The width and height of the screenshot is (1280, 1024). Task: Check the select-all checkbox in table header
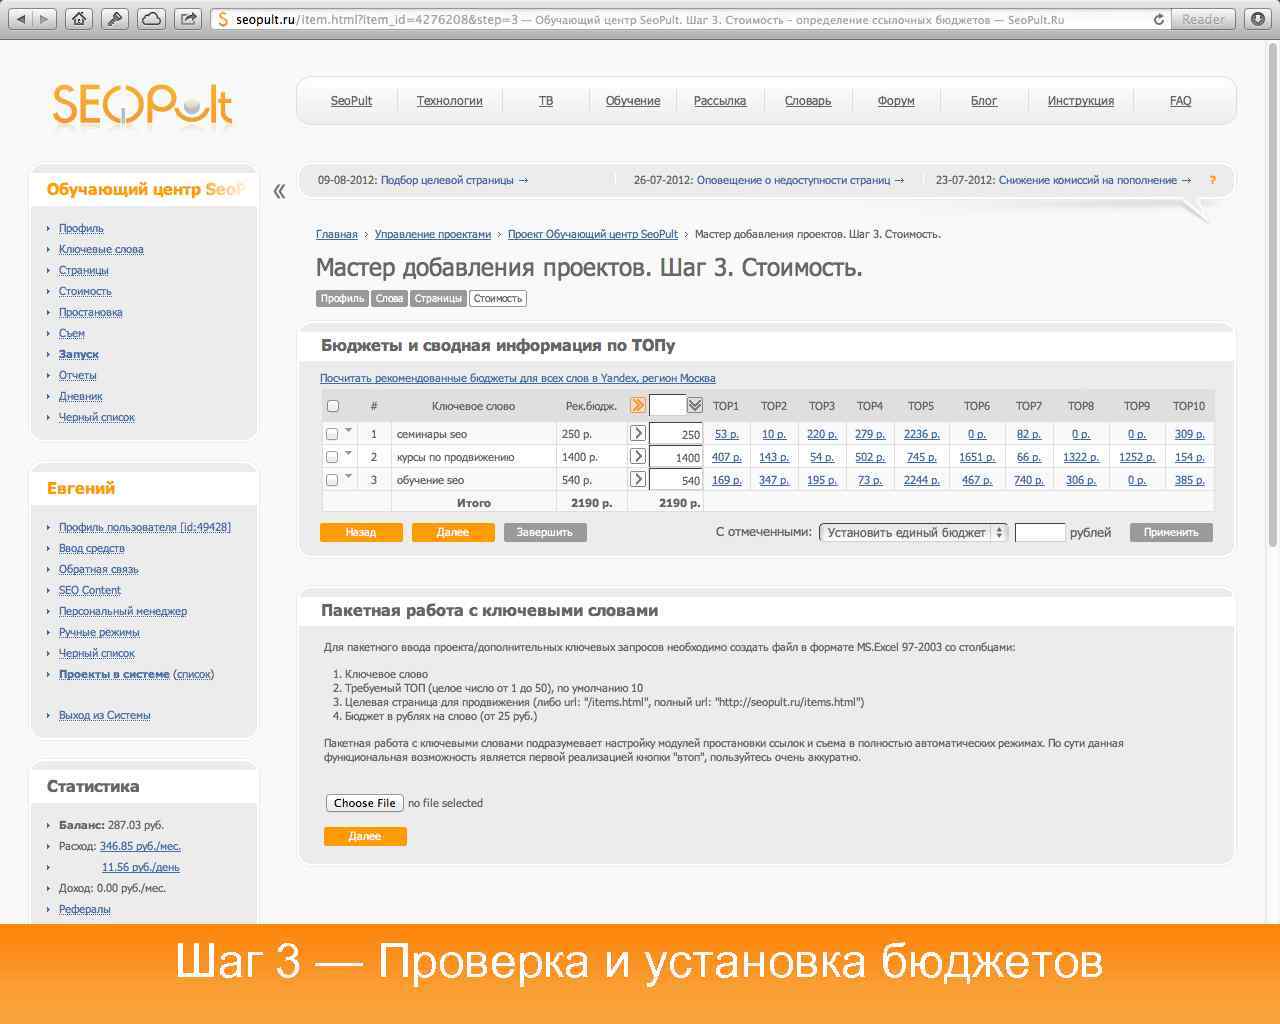[331, 405]
